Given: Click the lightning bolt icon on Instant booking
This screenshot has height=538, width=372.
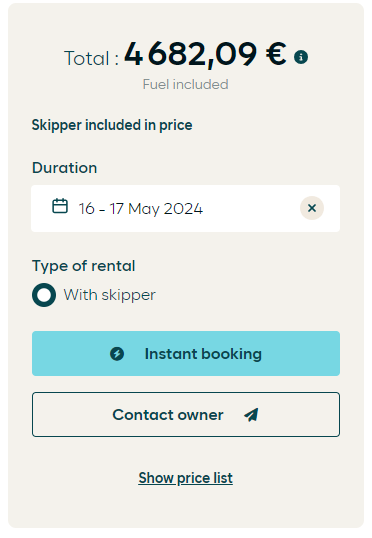Looking at the screenshot, I should pos(117,354).
